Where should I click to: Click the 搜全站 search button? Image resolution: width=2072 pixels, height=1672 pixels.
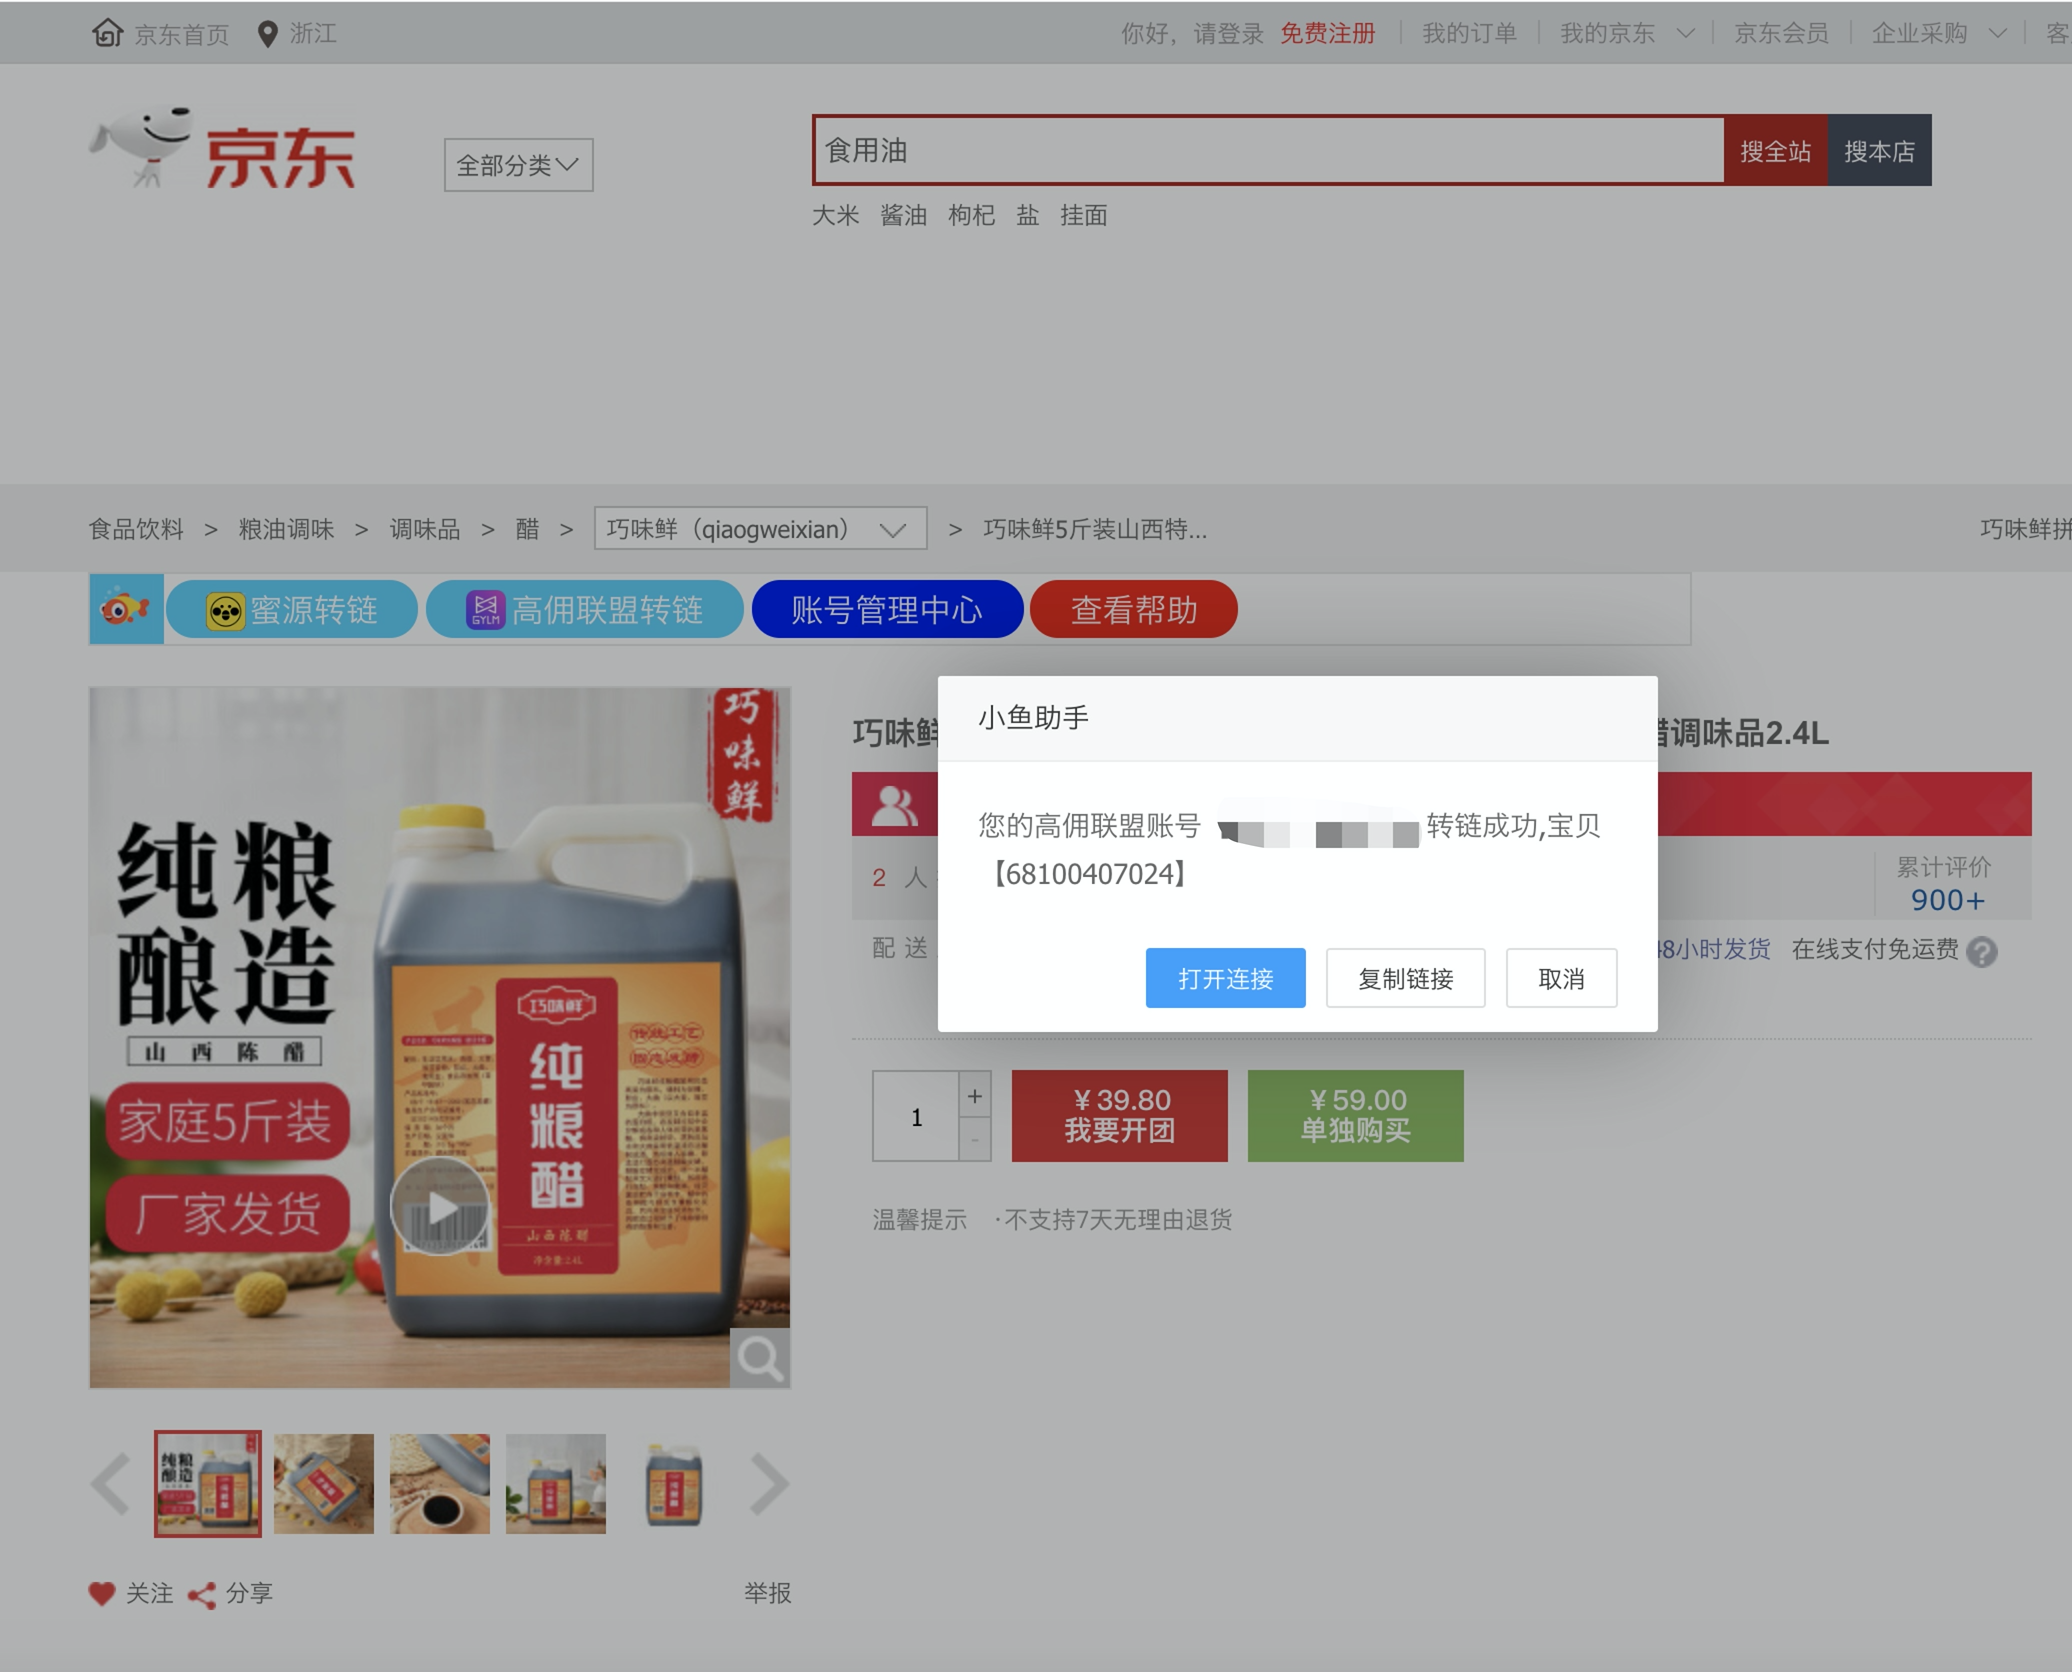[1775, 150]
